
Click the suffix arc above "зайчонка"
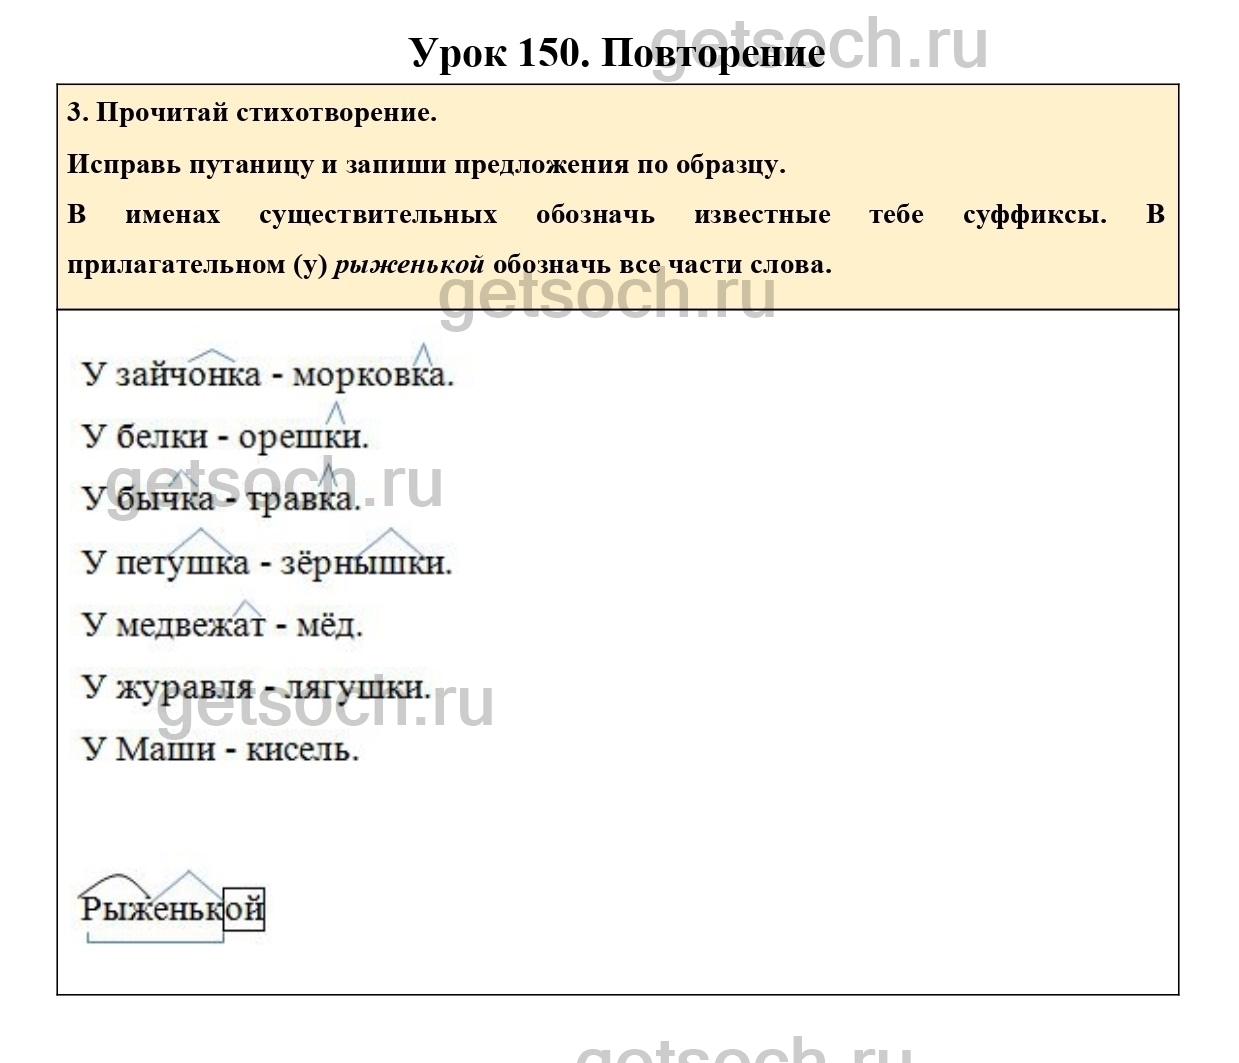211,355
